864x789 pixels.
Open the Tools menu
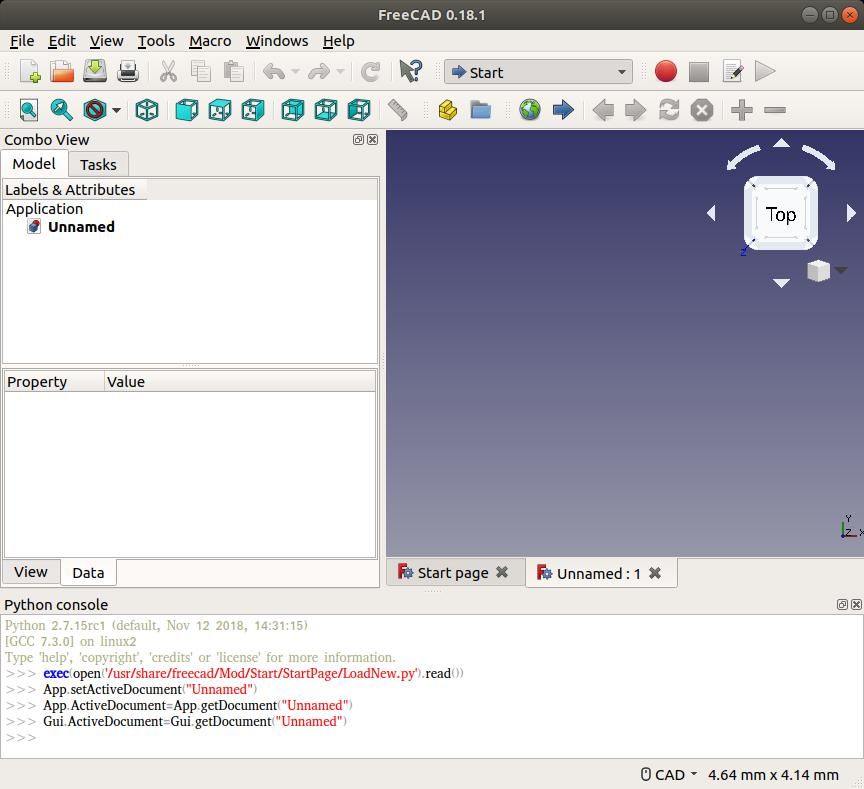point(156,41)
